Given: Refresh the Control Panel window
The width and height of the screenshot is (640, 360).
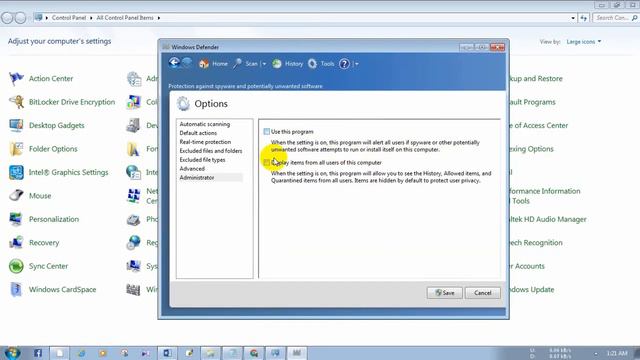Looking at the screenshot, I should pos(584,18).
